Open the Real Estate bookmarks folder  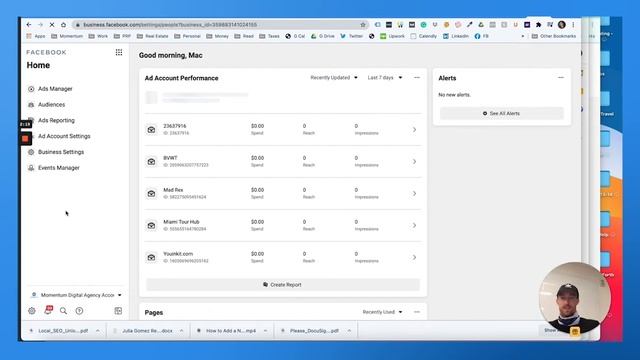153,36
